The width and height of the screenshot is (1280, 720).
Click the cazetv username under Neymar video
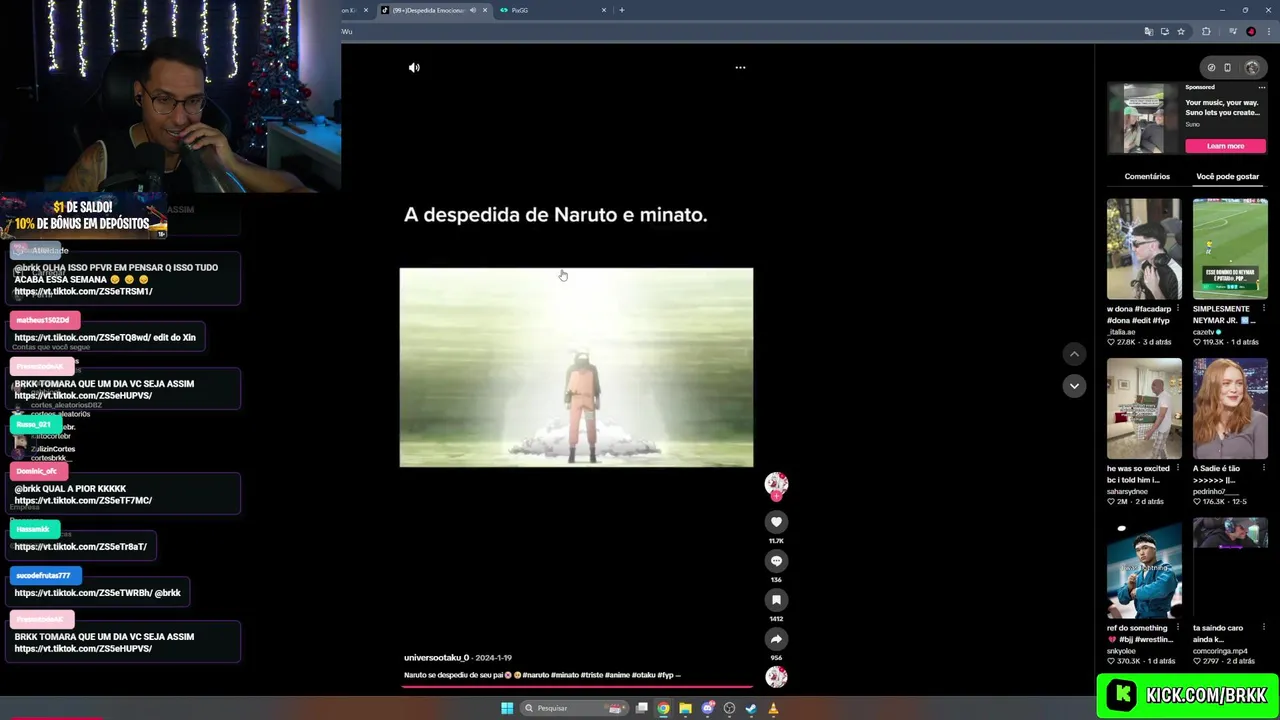coord(1204,332)
